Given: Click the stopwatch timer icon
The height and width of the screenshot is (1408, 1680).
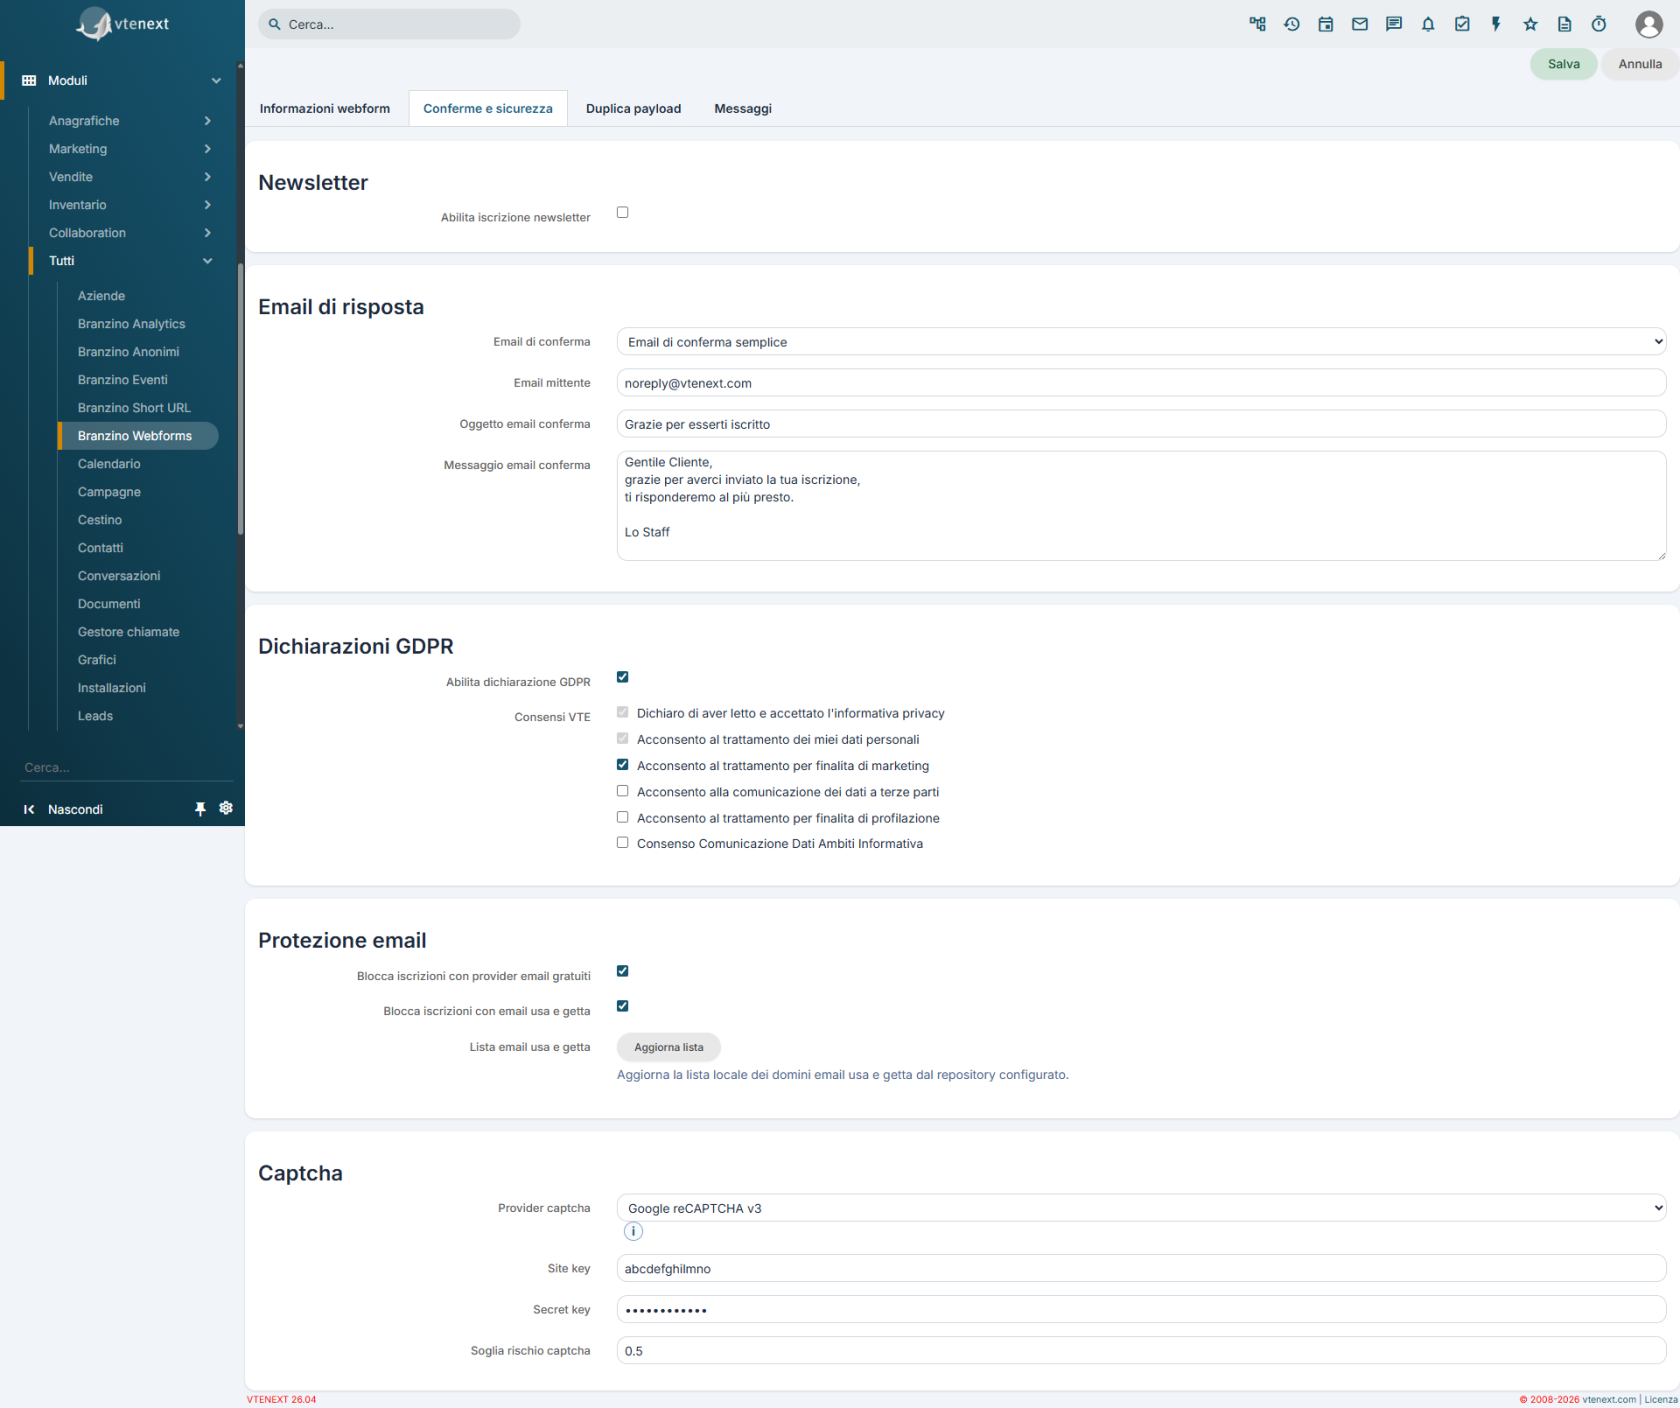Looking at the screenshot, I should (1598, 24).
